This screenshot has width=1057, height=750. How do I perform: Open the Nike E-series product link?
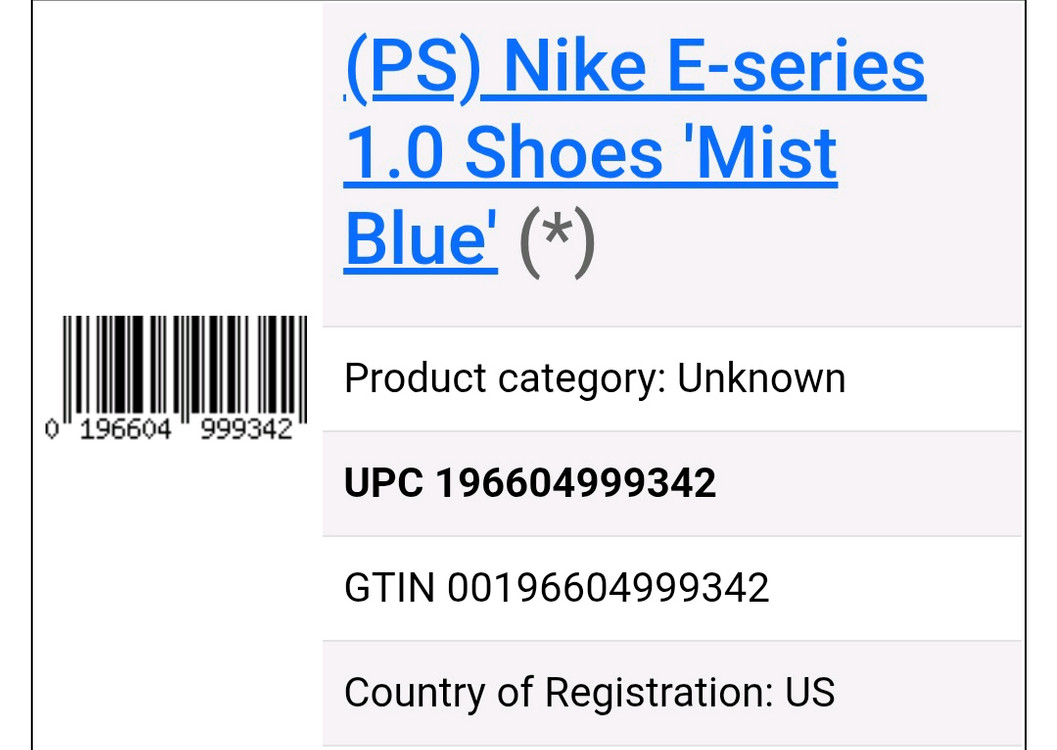tap(635, 68)
